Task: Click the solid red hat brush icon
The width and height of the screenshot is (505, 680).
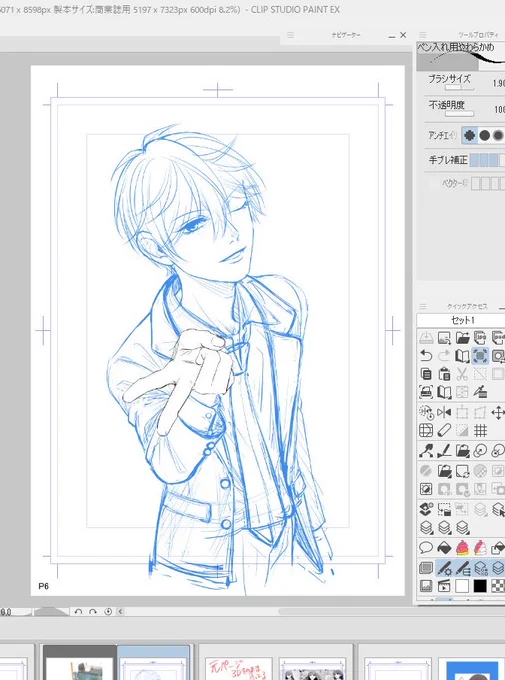Action: 462,548
